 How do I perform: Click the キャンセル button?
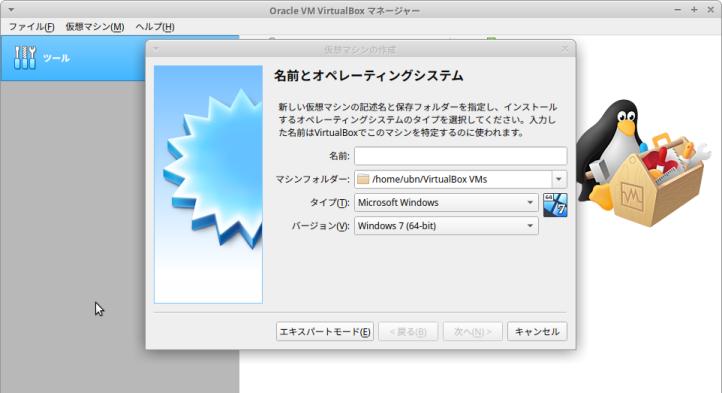pos(537,331)
